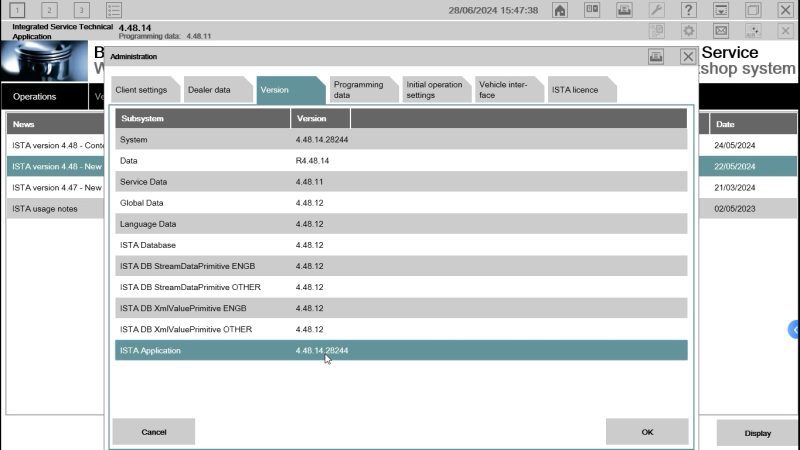Open the ISTA licence tab
This screenshot has width=800, height=450.
[x=582, y=90]
